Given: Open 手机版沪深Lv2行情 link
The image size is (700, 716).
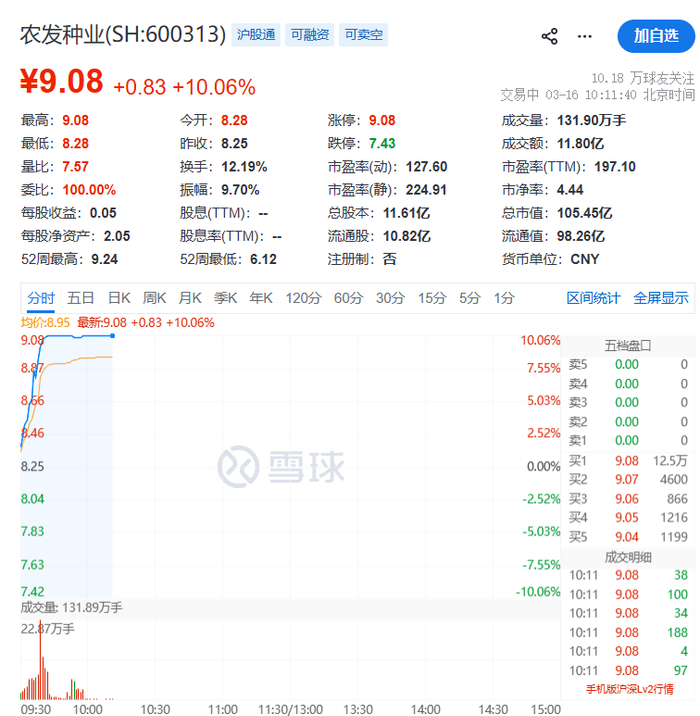Looking at the screenshot, I should 630,689.
